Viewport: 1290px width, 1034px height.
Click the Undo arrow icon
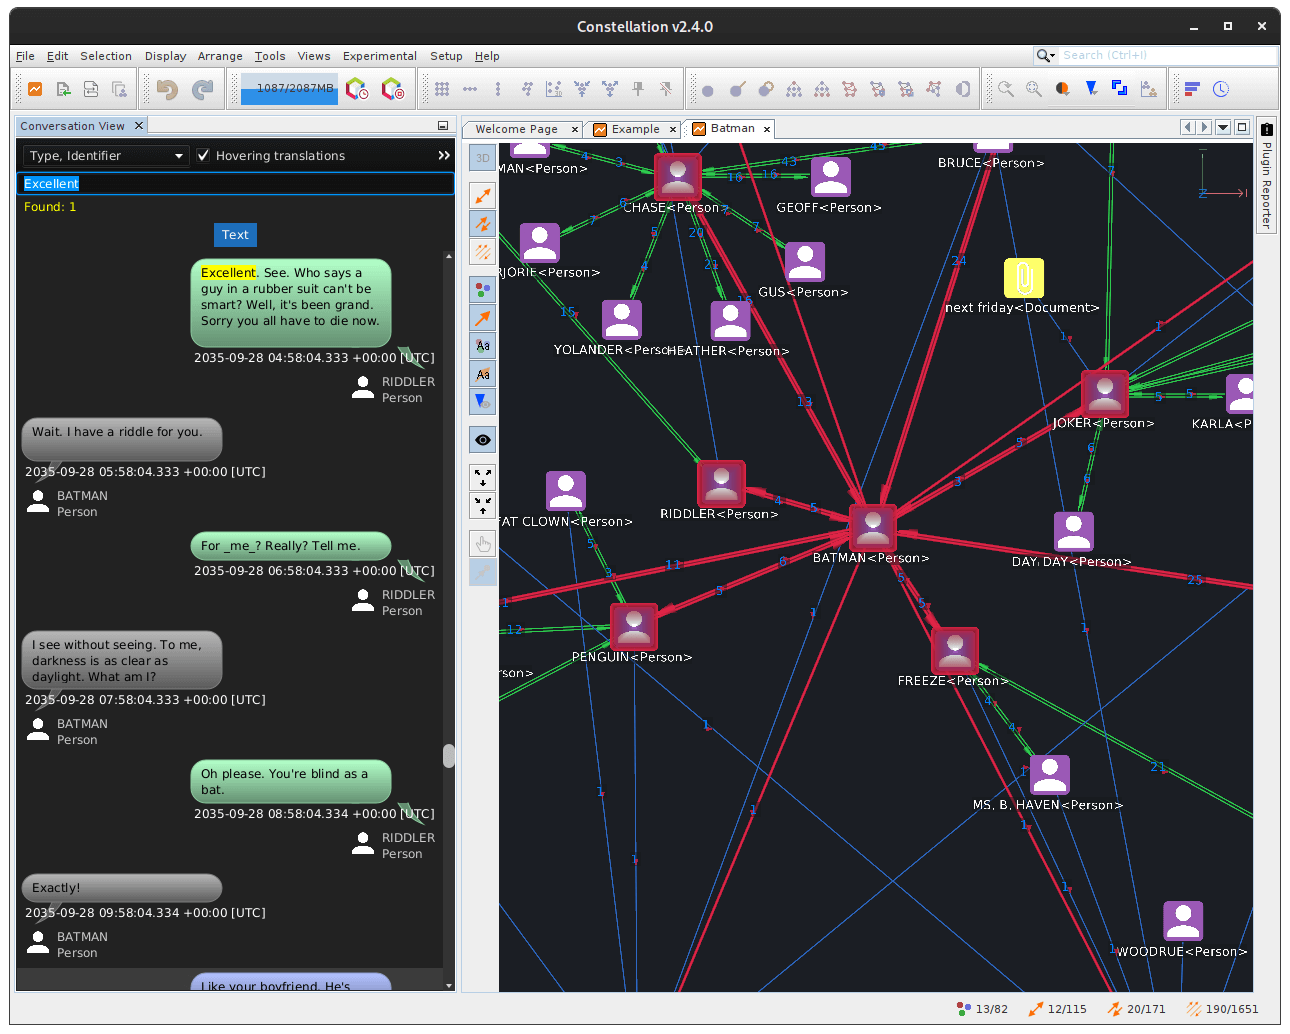167,89
